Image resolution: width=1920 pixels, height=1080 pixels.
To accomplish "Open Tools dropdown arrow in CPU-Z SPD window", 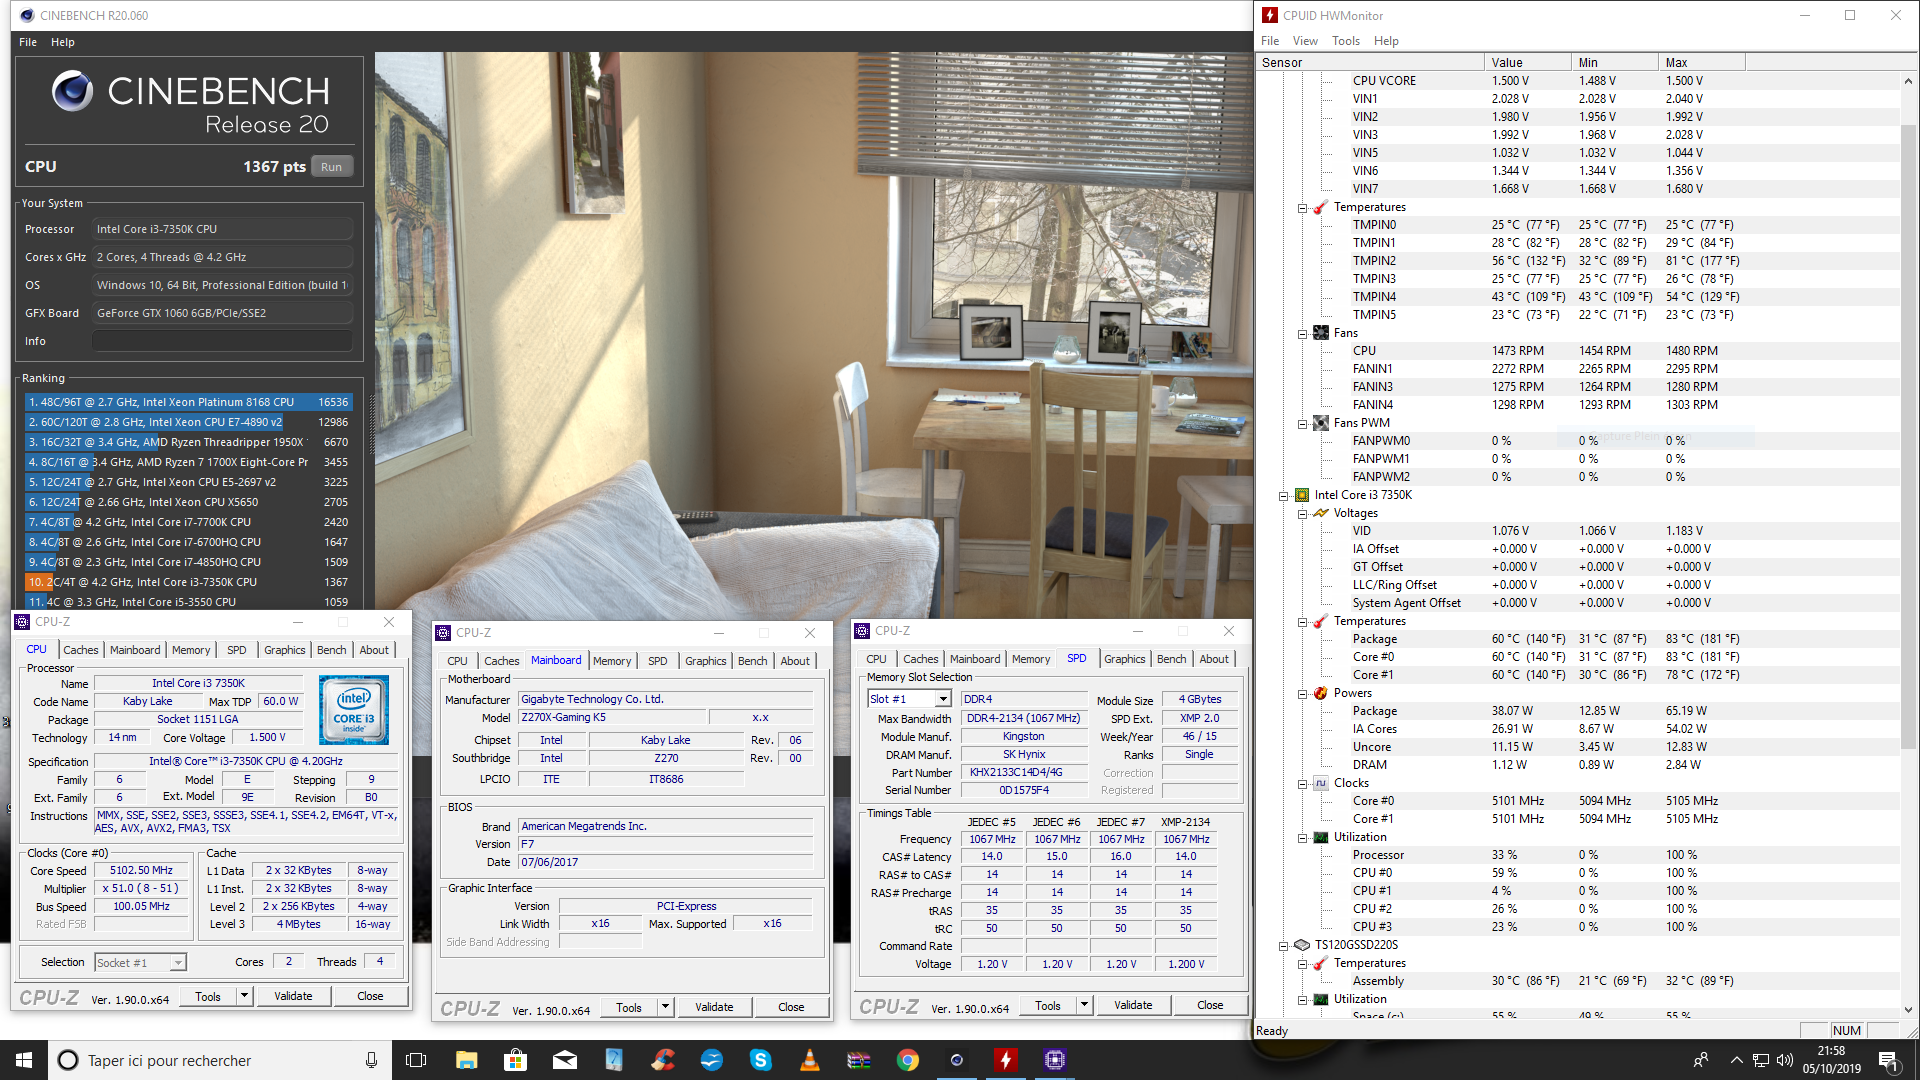I will 1084,1005.
